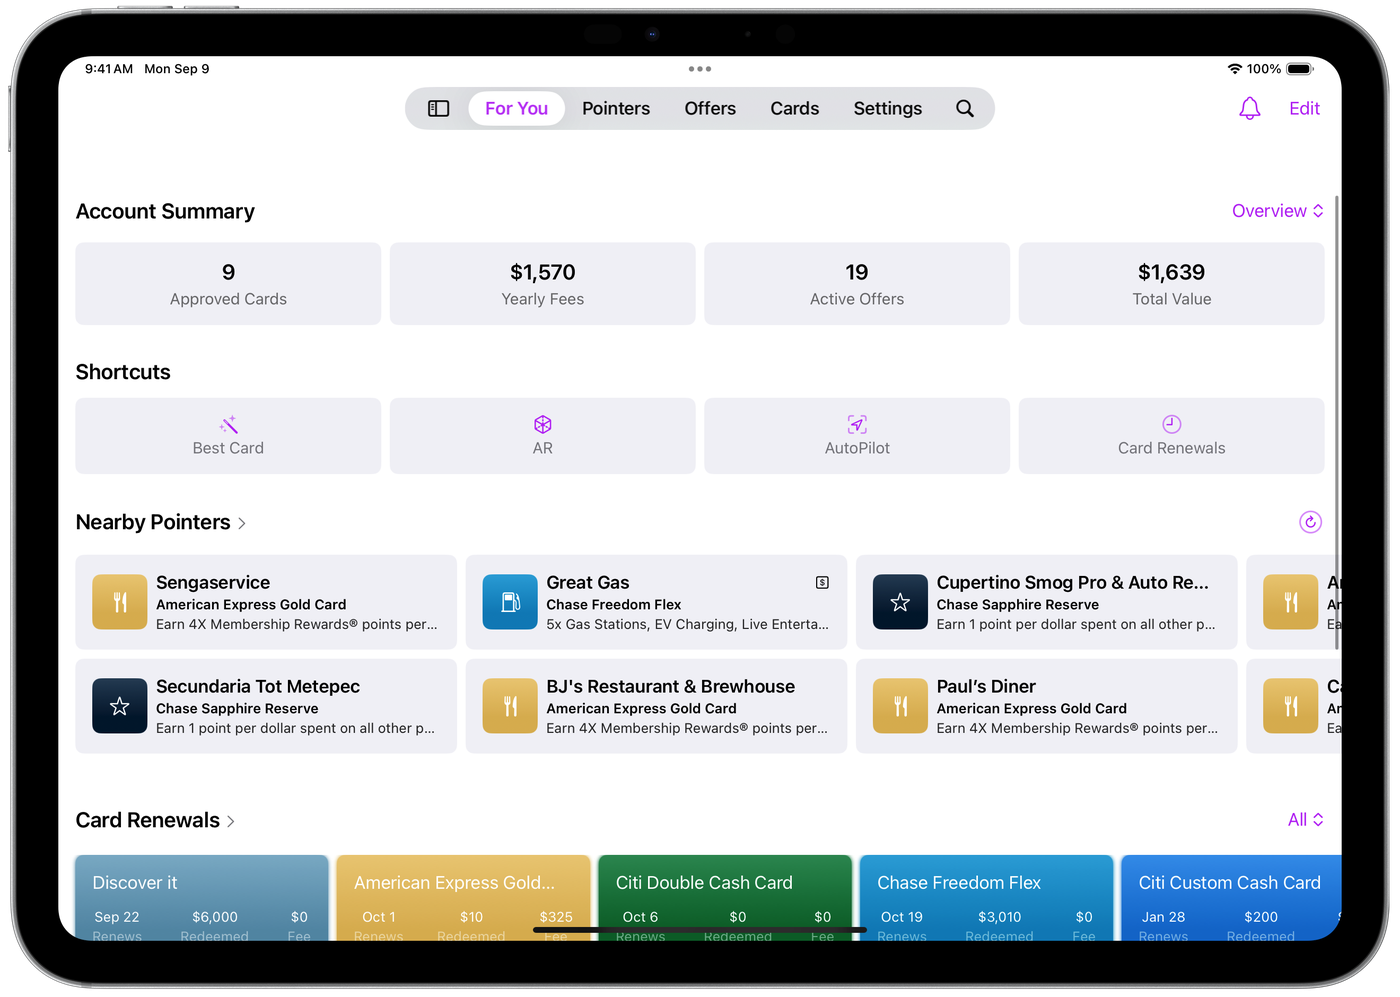The height and width of the screenshot is (997, 1400).
Task: Open the Offers tab
Action: tap(710, 108)
